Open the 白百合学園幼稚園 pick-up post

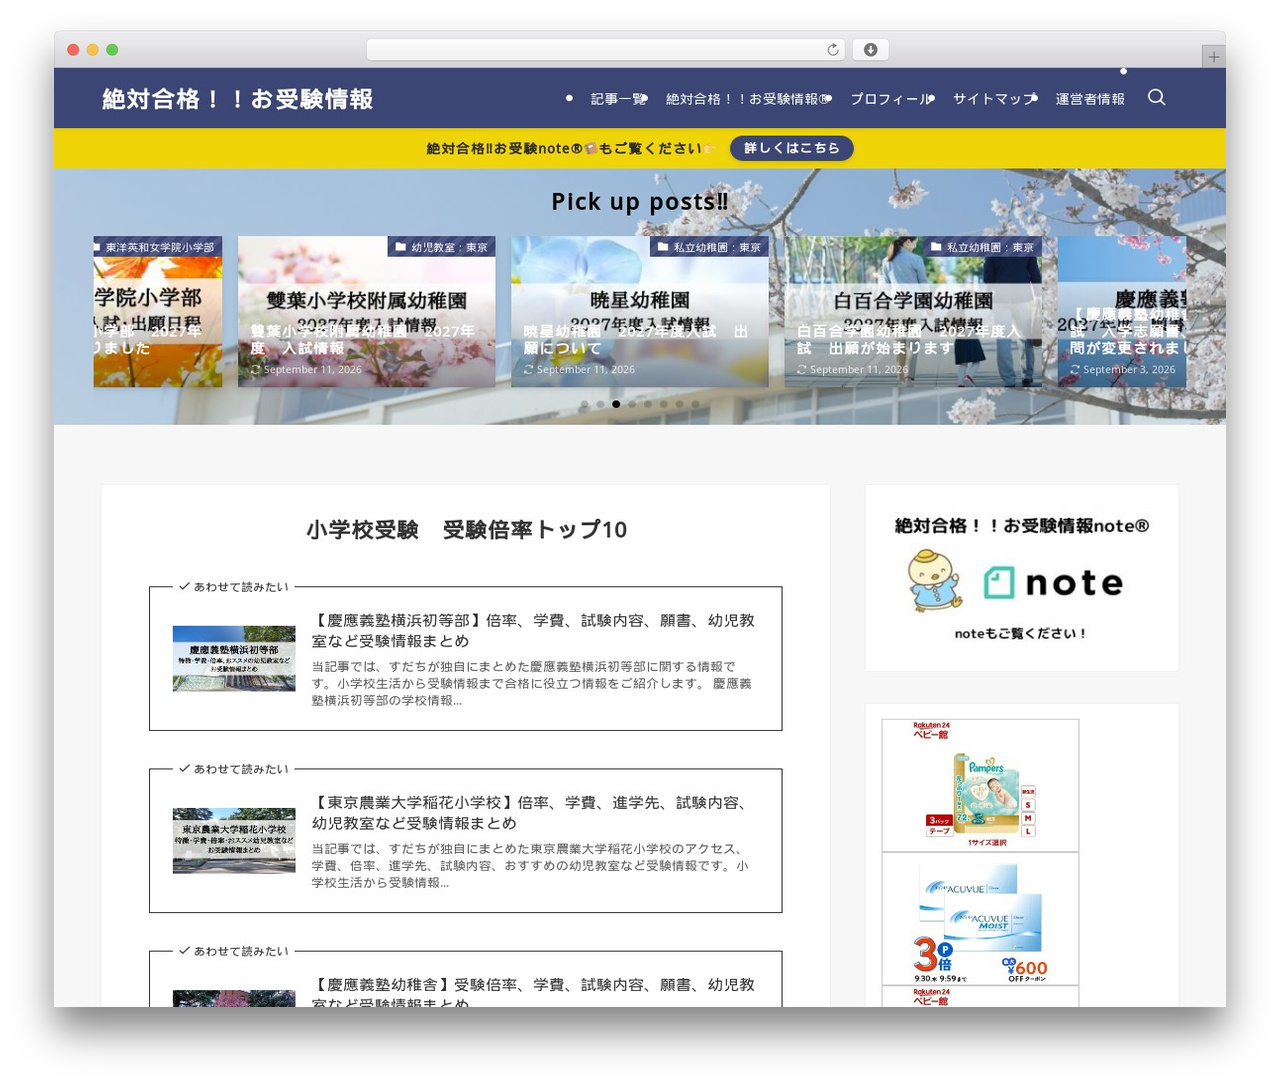coord(913,312)
